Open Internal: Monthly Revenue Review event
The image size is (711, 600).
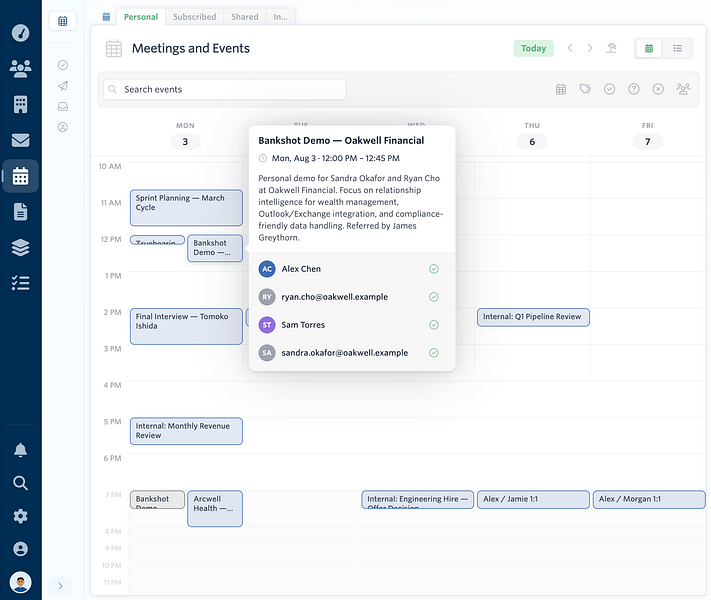186,431
